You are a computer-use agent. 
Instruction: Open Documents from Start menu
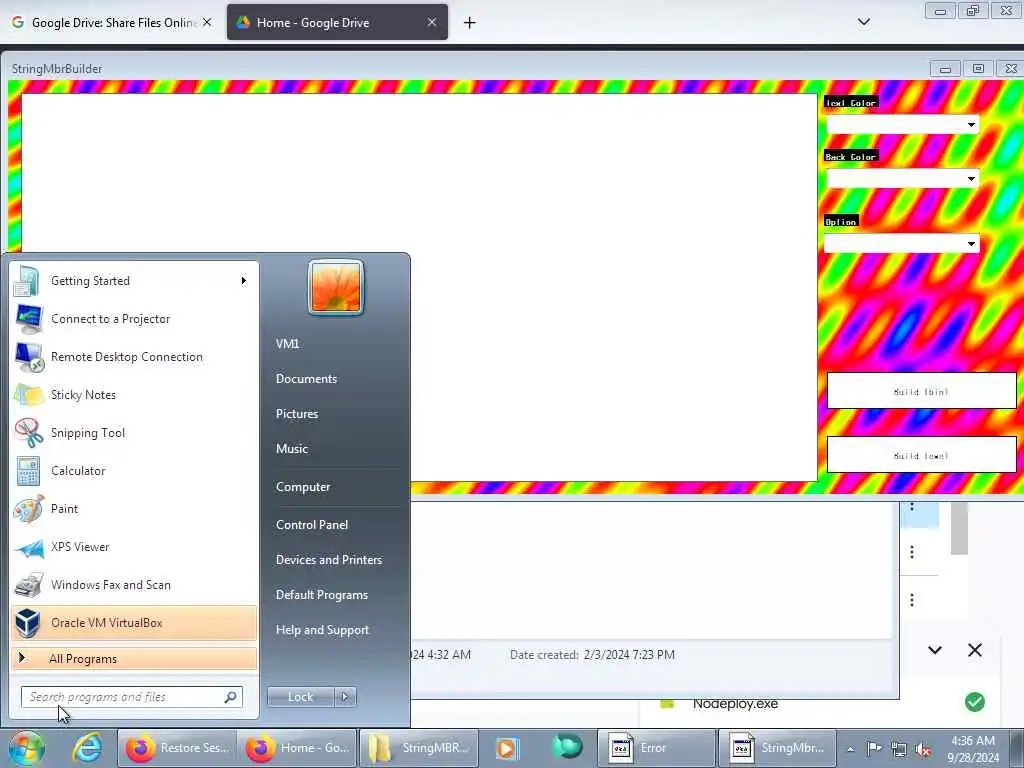[x=306, y=379]
